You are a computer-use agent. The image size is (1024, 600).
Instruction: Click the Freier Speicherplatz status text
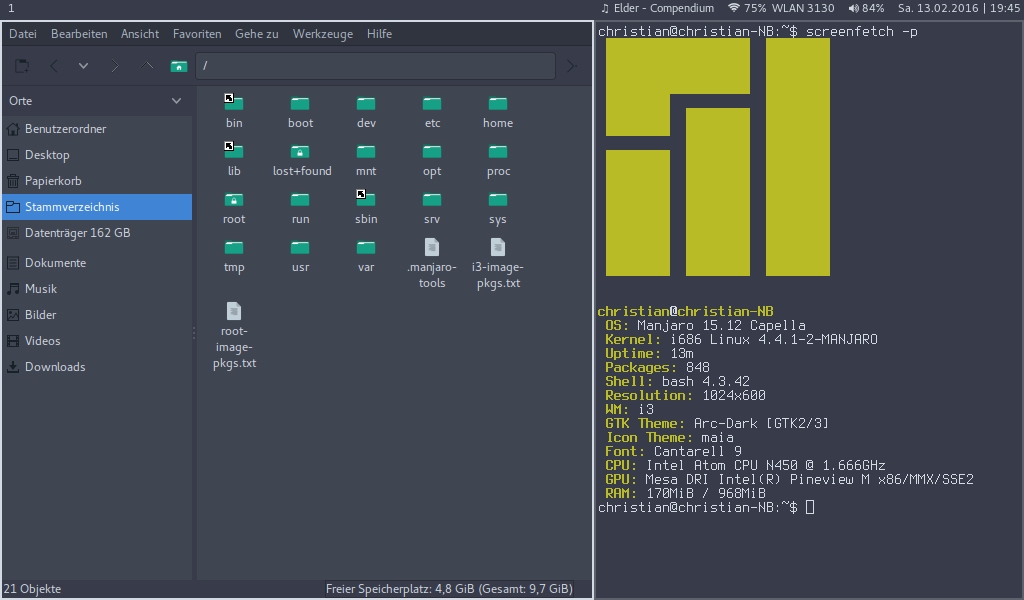click(x=449, y=589)
